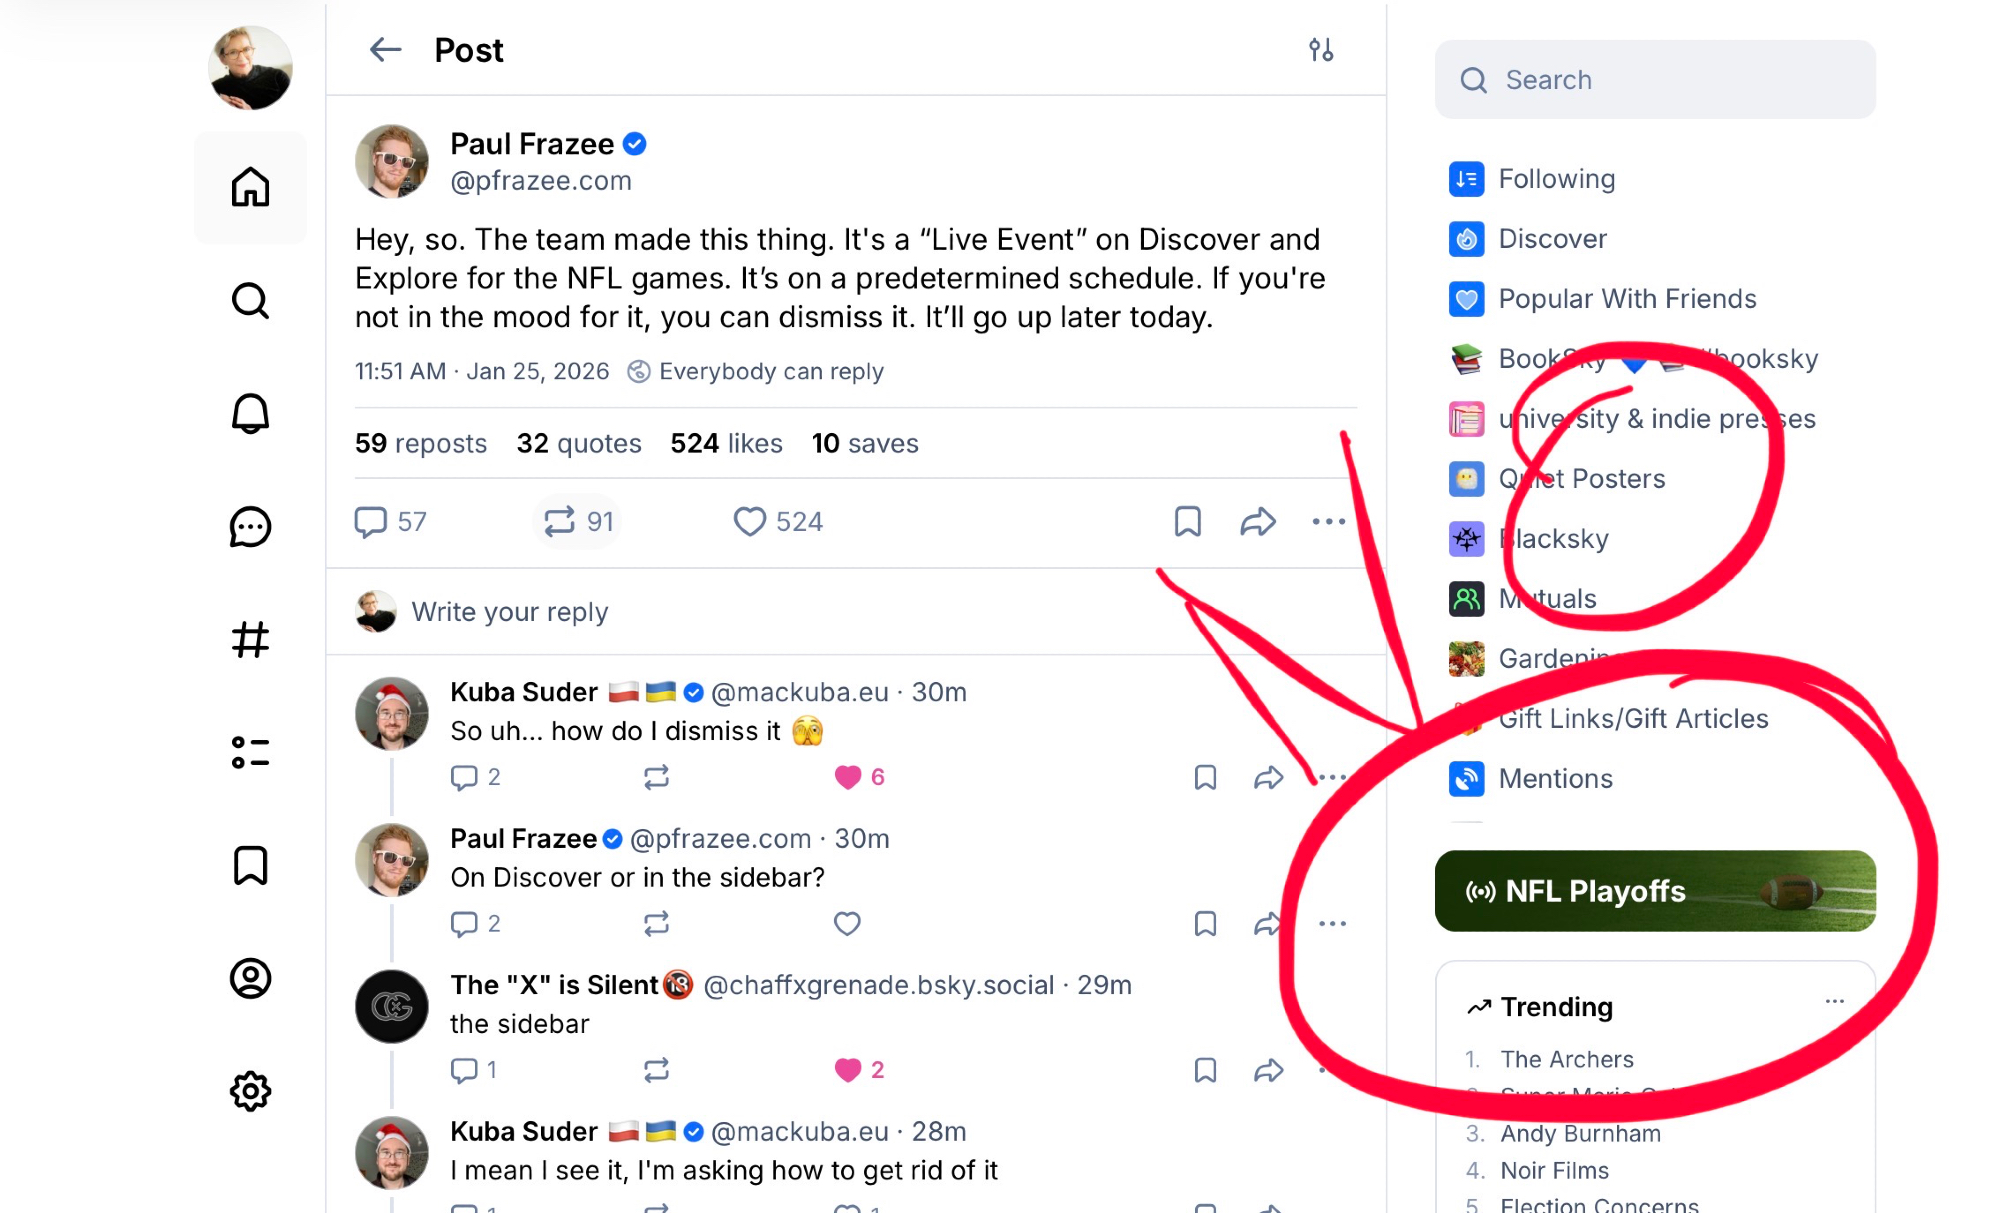2000x1213 pixels.
Task: Click thread preferences icon beside Post header
Action: [1321, 50]
